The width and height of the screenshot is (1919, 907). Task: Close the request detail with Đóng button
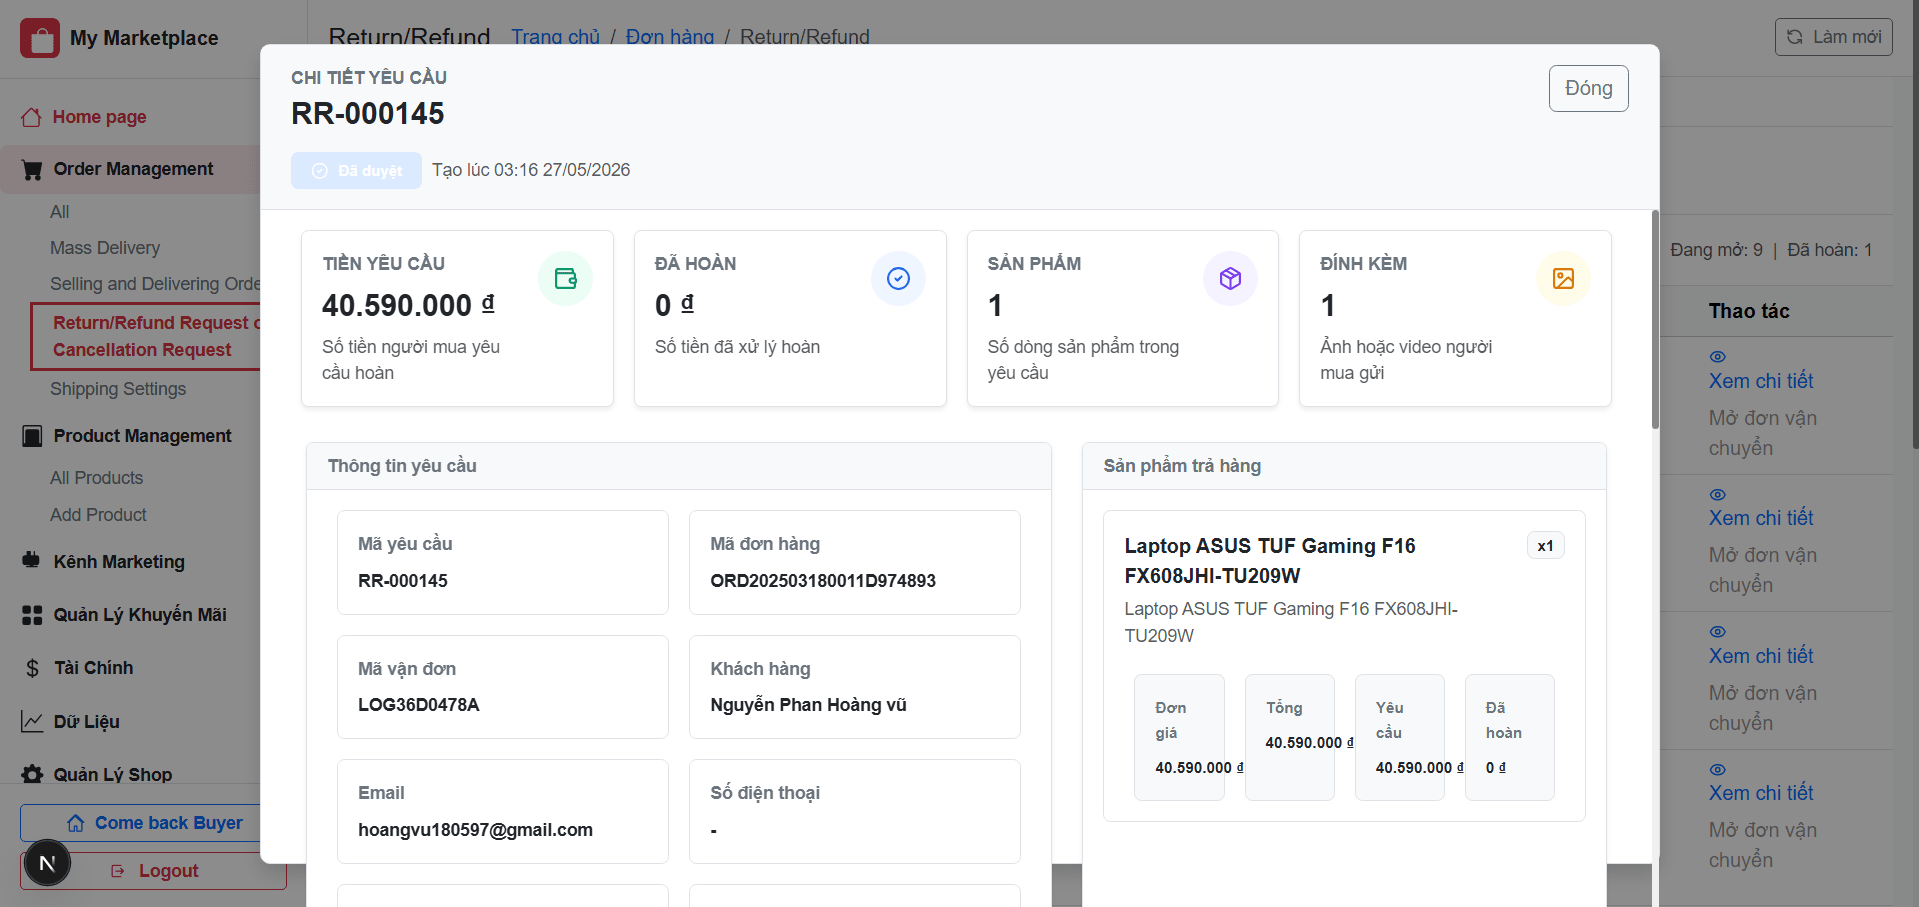[1588, 88]
